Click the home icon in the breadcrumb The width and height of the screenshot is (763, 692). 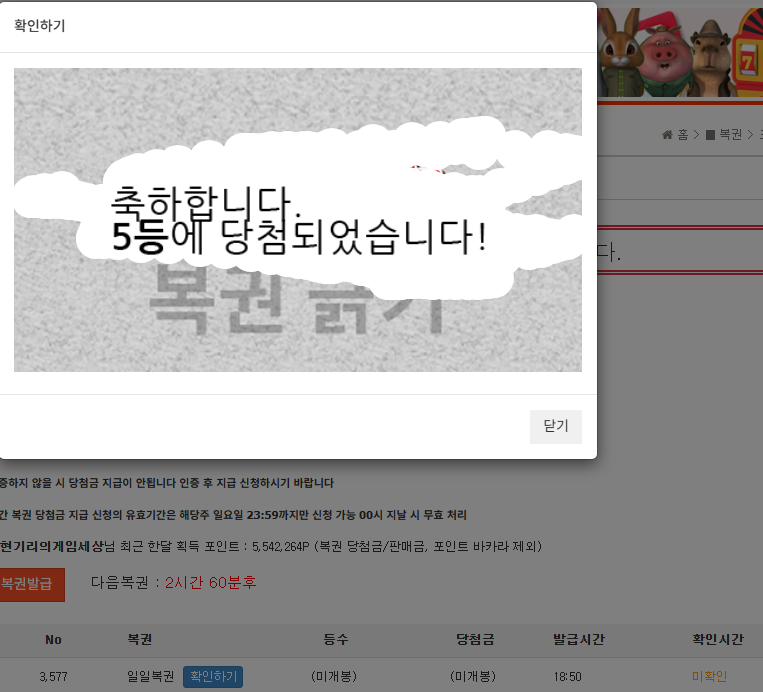tap(667, 135)
